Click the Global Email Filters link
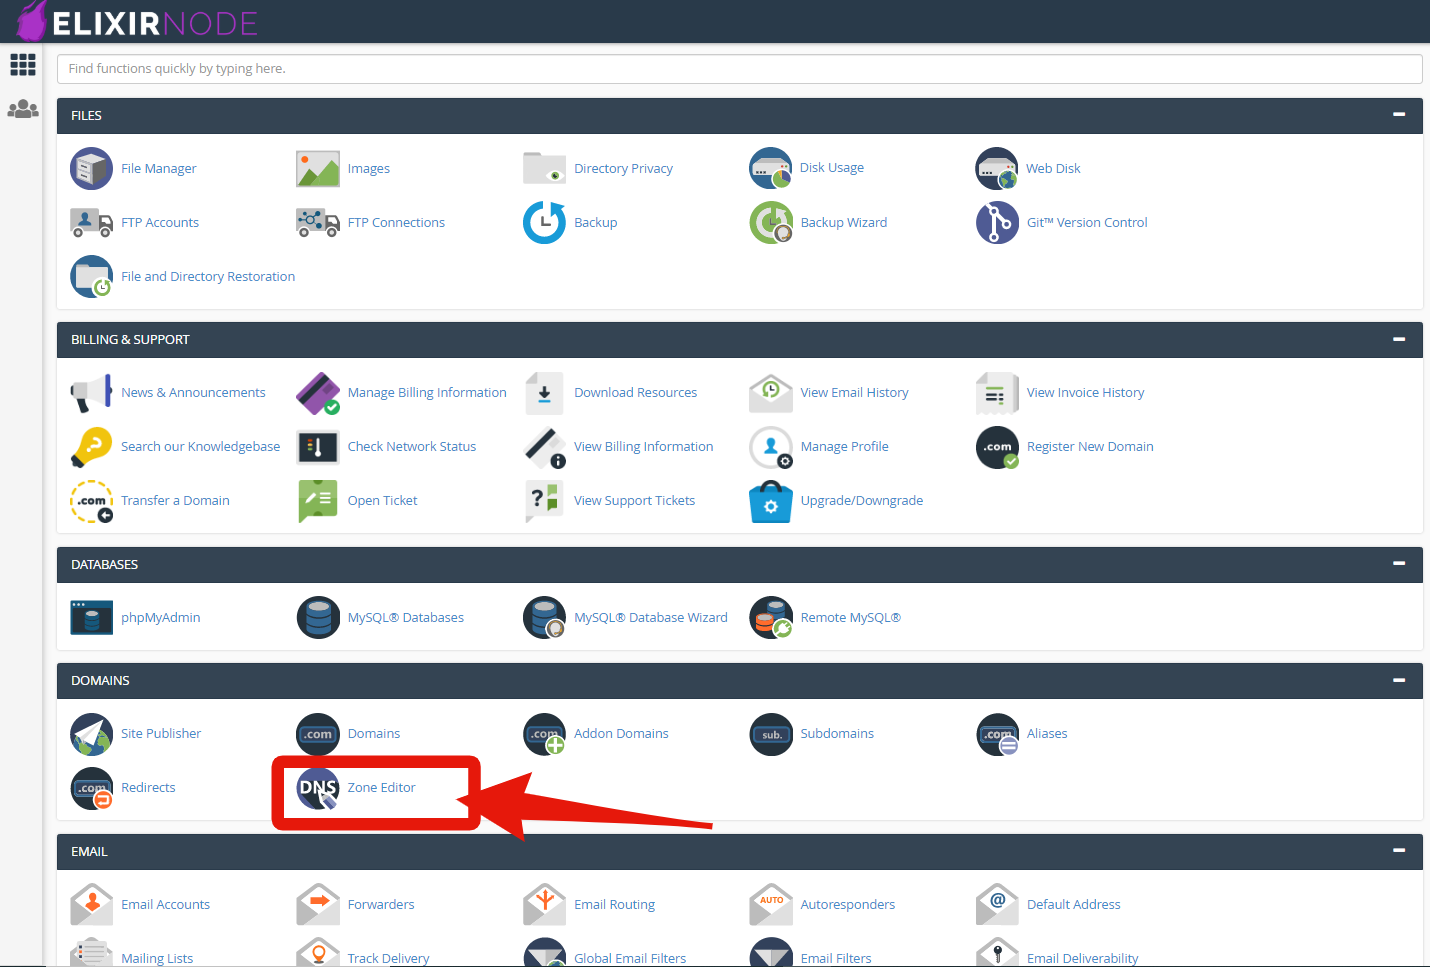This screenshot has width=1430, height=967. 630,958
